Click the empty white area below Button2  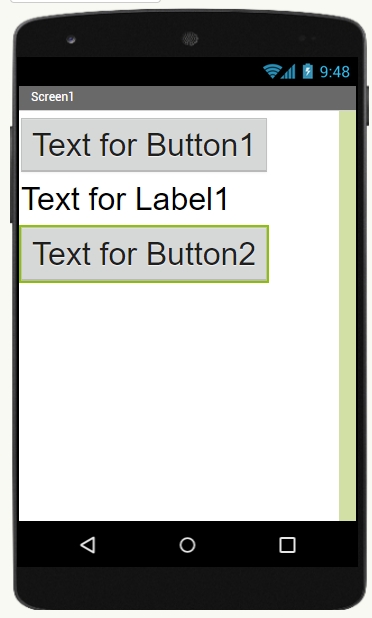point(179,401)
